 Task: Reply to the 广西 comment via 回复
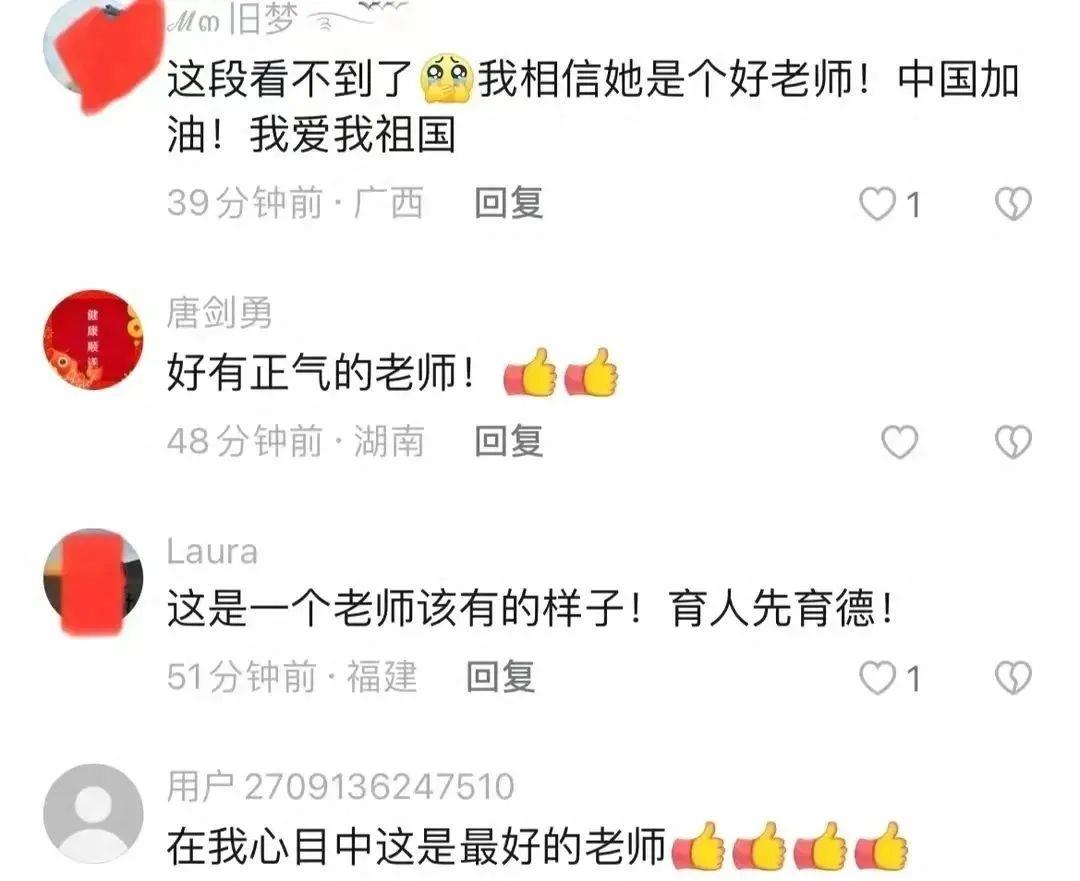508,203
